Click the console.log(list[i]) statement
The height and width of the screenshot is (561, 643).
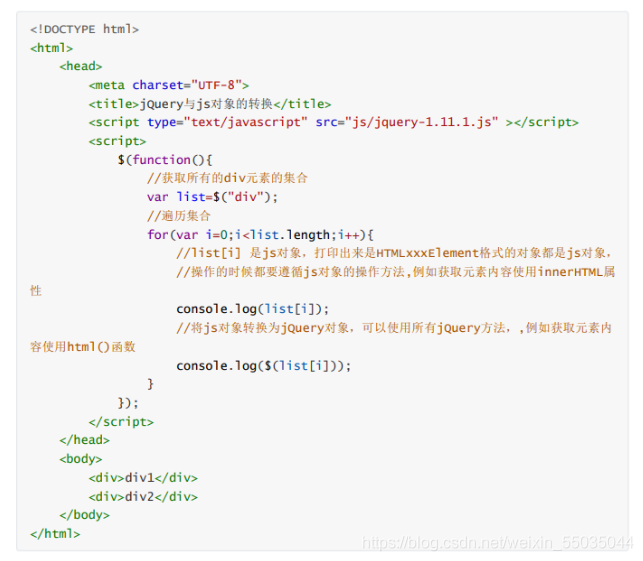point(253,309)
